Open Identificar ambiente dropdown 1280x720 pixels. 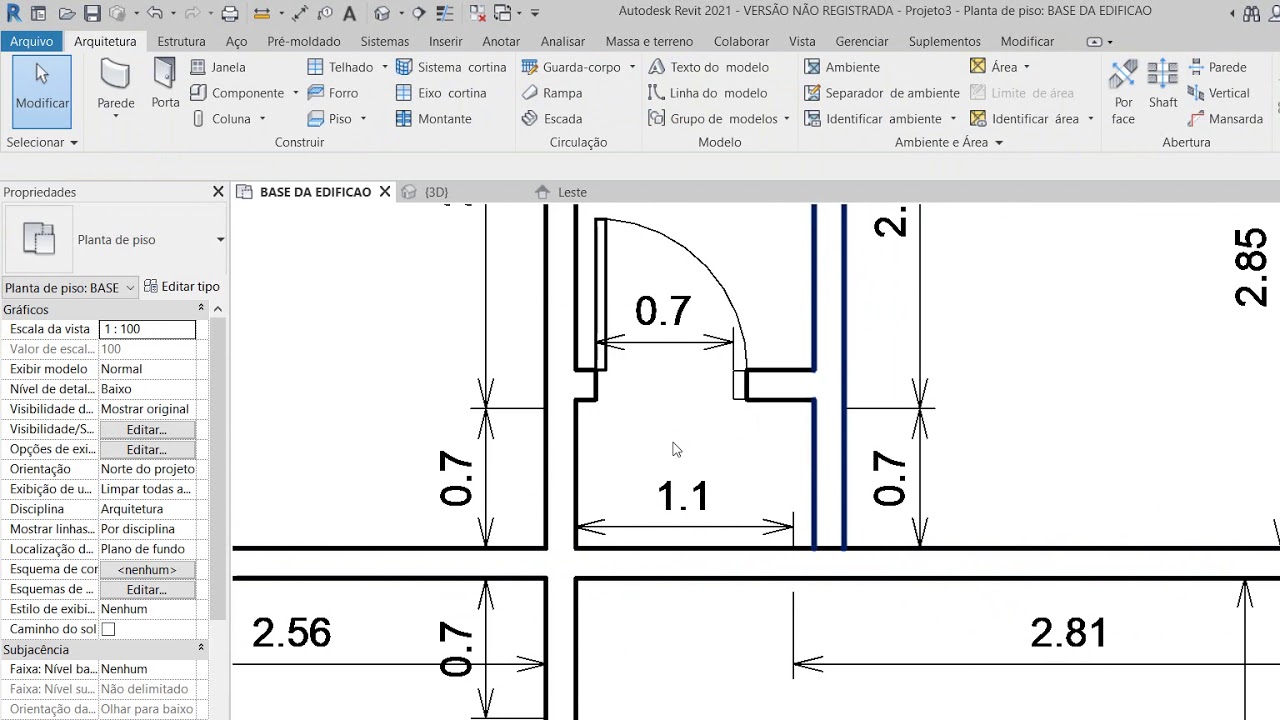point(952,119)
